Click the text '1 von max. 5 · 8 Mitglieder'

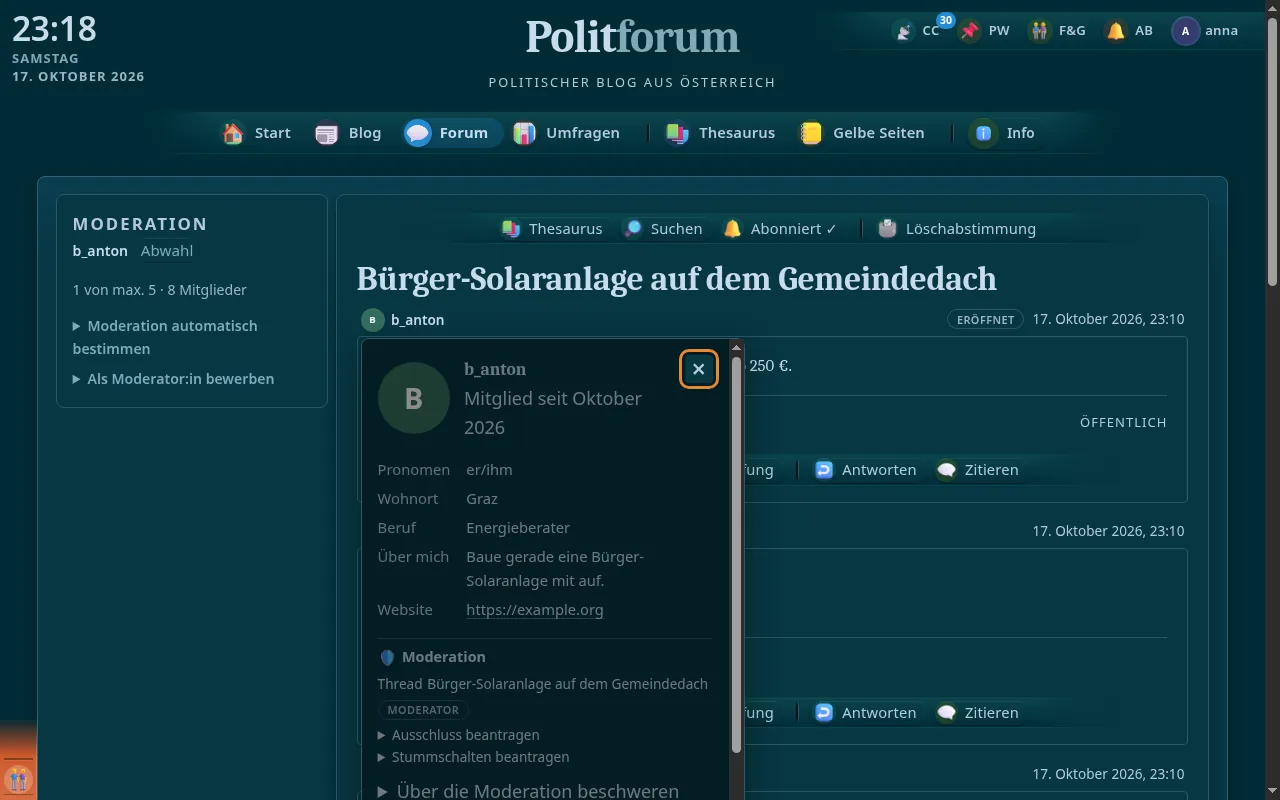160,290
